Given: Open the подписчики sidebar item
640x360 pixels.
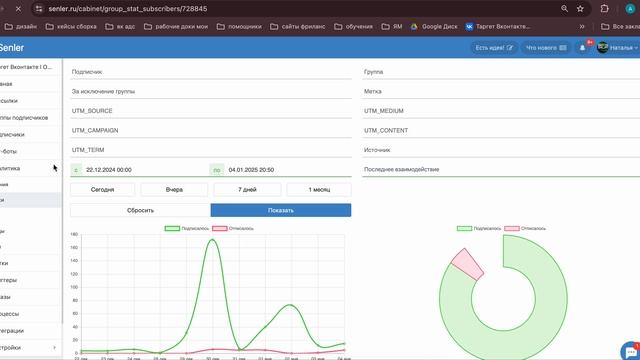Looking at the screenshot, I should 13,135.
